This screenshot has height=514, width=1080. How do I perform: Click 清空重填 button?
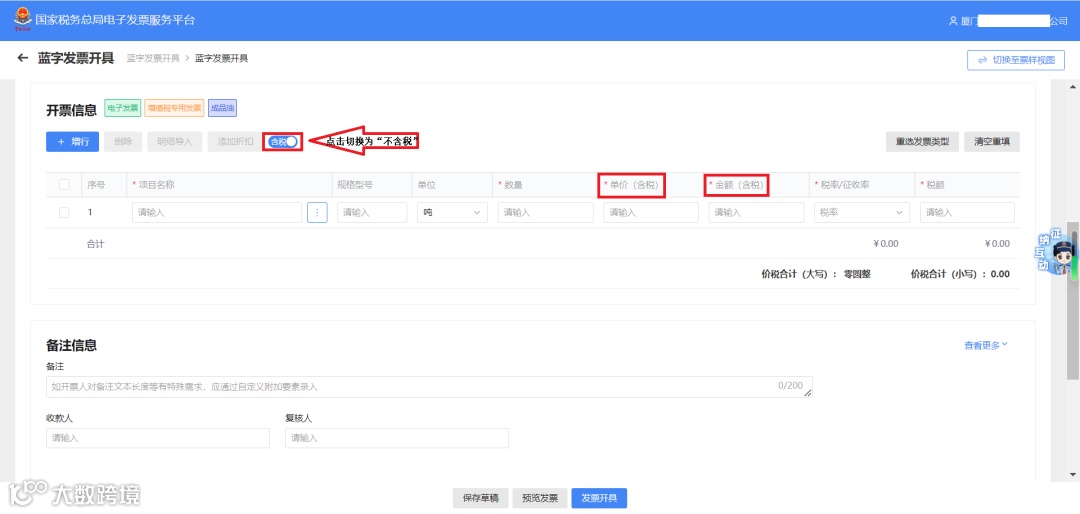tap(992, 142)
